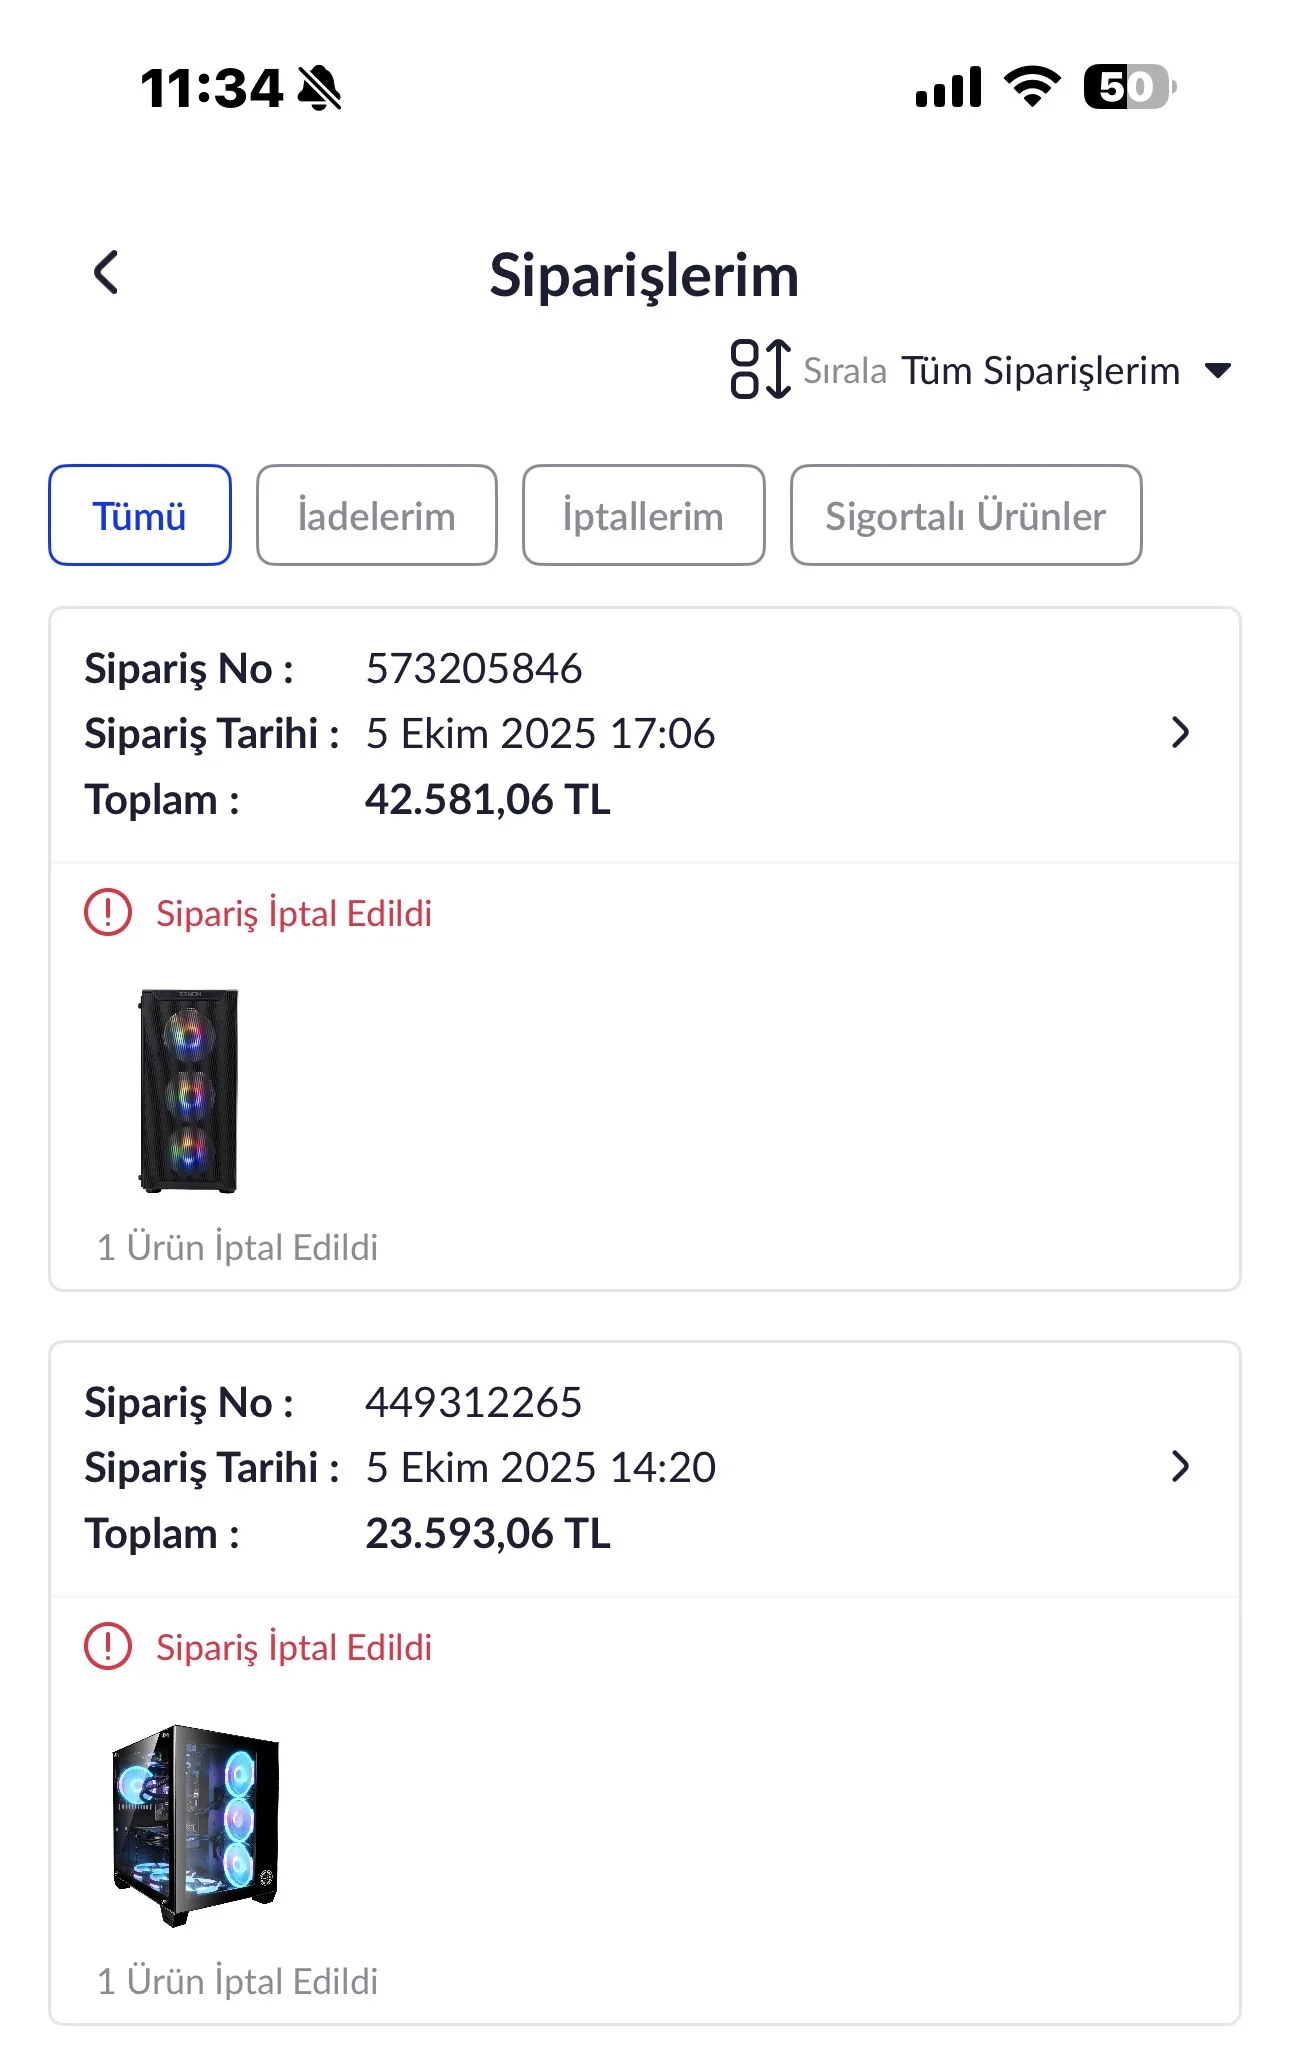
Task: Show the Sigortalı Ürünler tab
Action: (x=965, y=516)
